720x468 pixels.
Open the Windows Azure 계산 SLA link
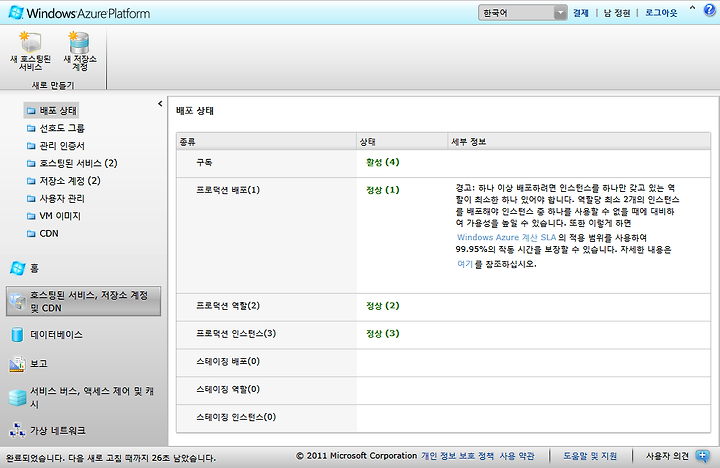[x=506, y=237]
